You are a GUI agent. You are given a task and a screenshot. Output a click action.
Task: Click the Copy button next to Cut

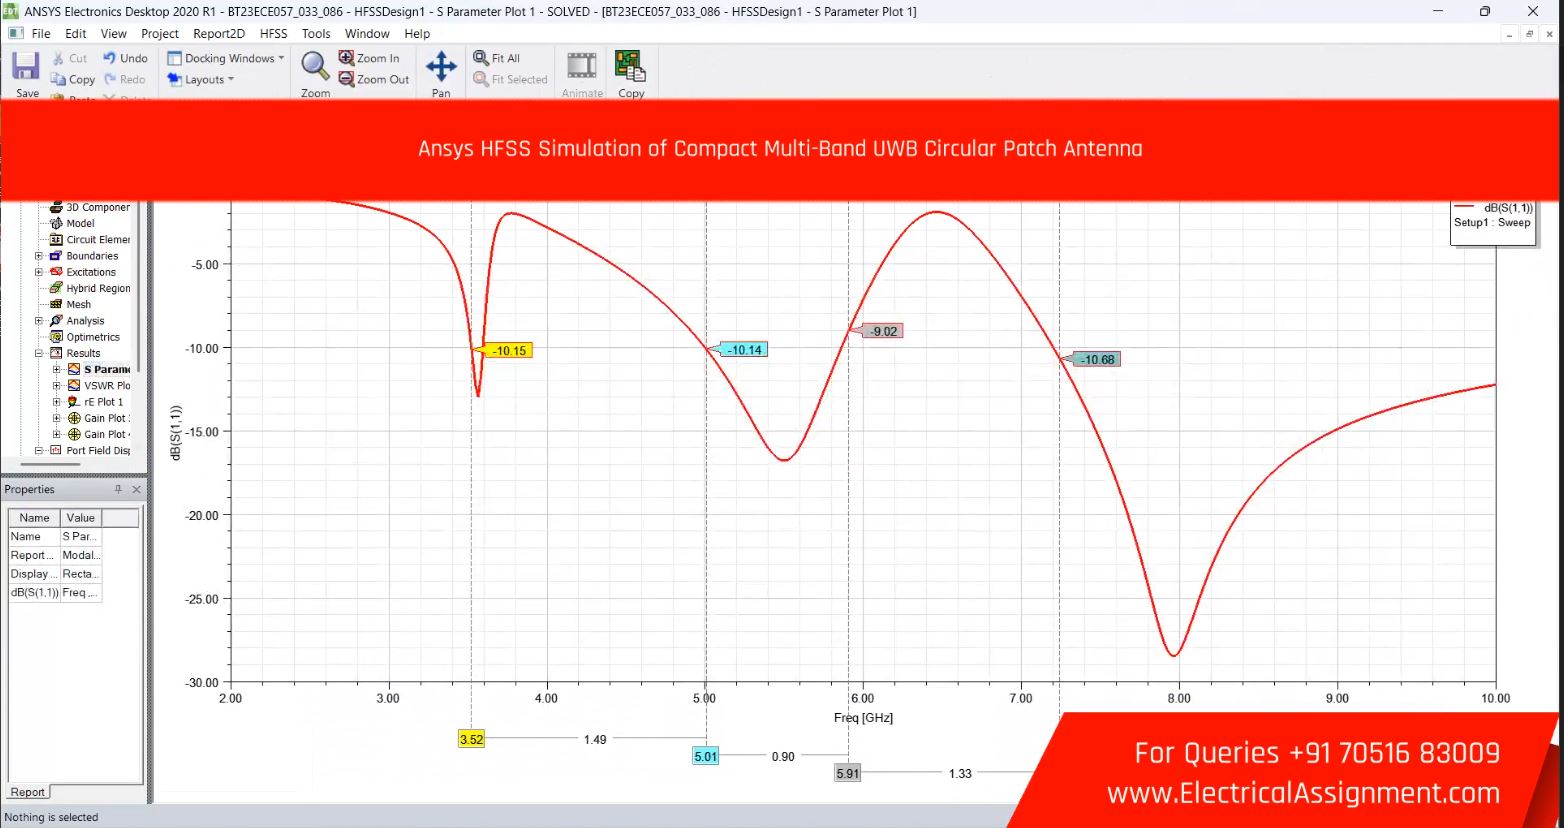pyautogui.click(x=73, y=79)
